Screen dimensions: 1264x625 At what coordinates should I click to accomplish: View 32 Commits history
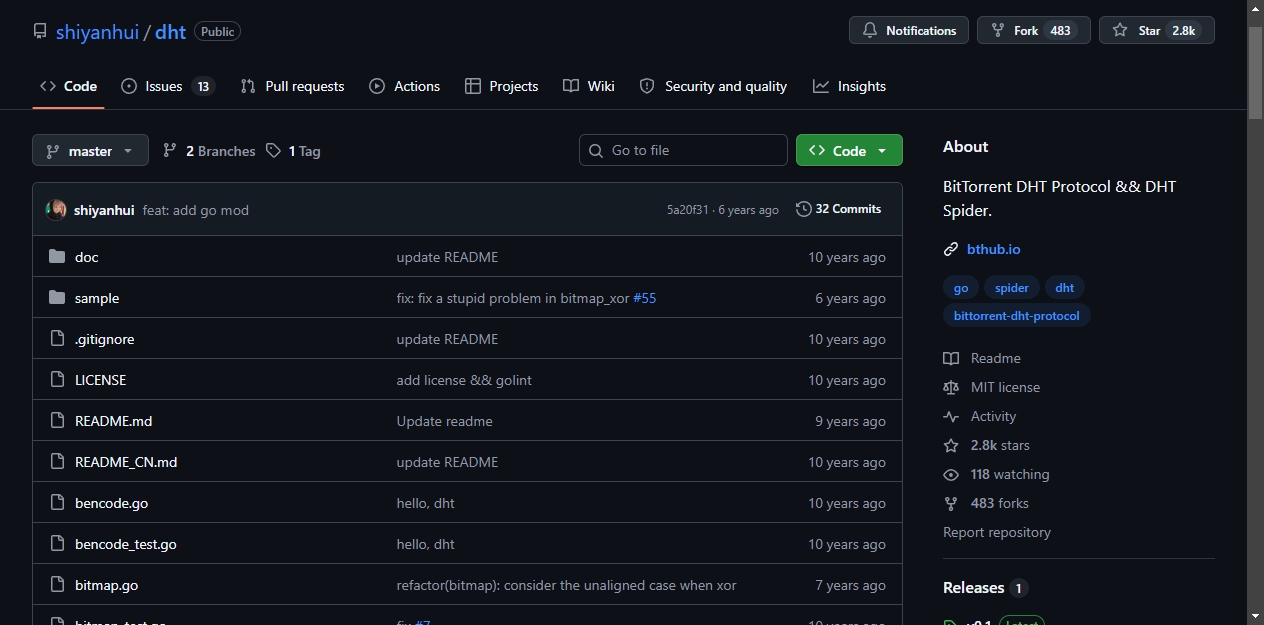(839, 209)
